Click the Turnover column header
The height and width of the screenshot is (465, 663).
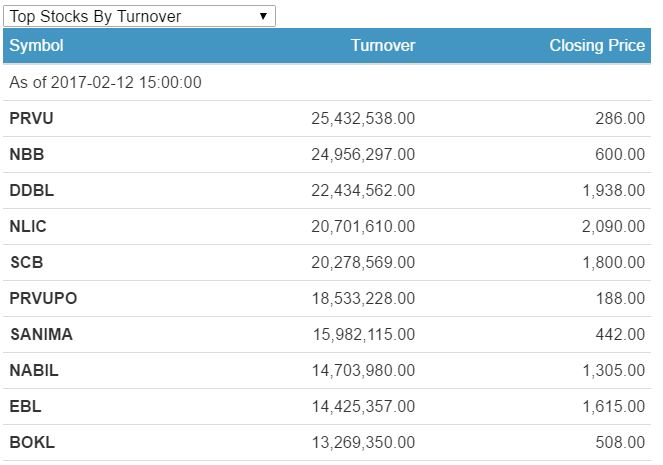(383, 46)
